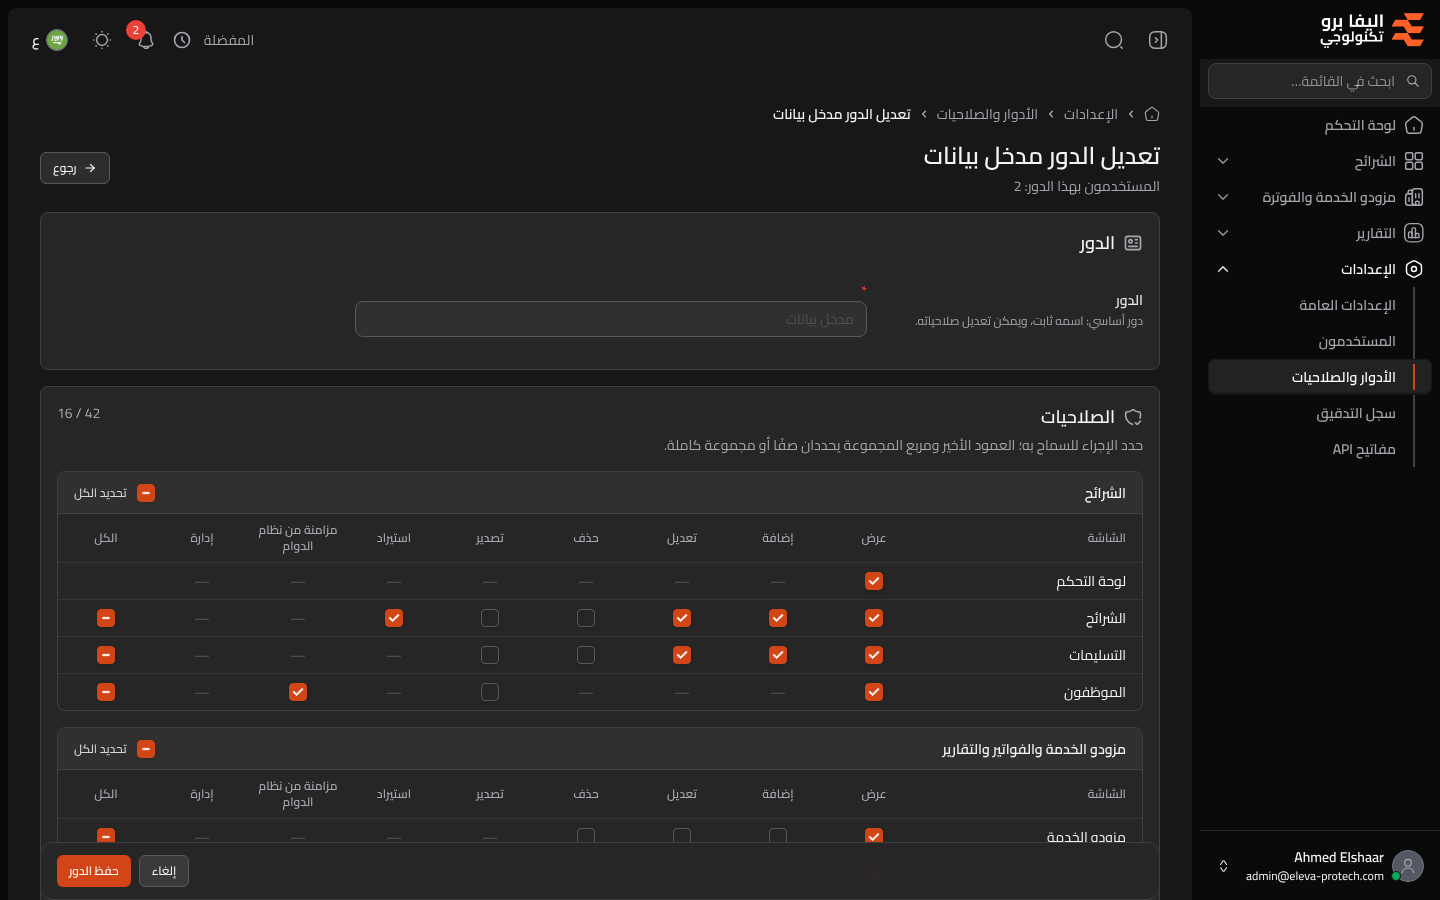The height and width of the screenshot is (900, 1440).
Task: Expand the الشرائح sidebar chevron
Action: 1223,161
